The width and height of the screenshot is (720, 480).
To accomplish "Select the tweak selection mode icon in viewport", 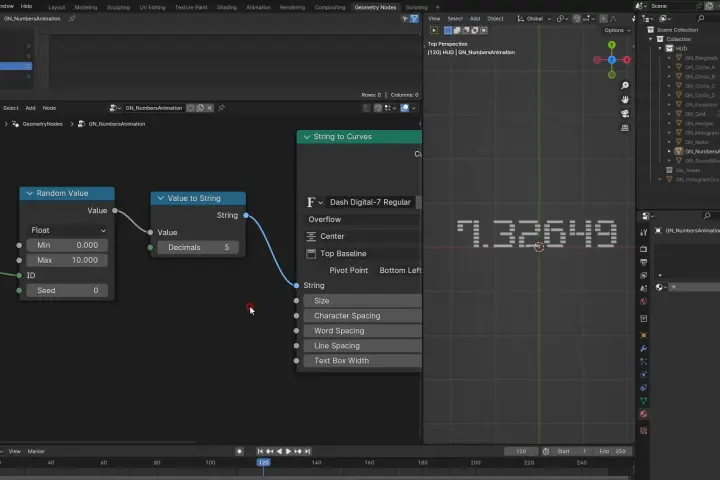I will (434, 30).
